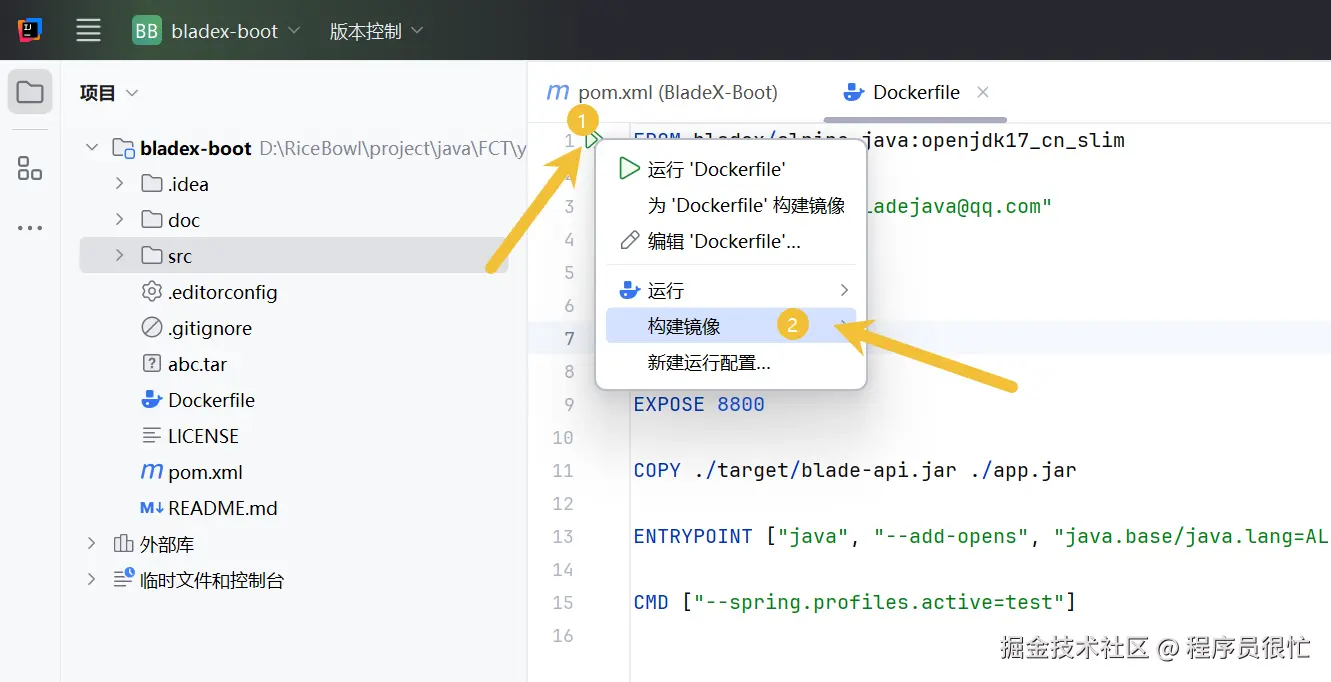The height and width of the screenshot is (682, 1331).
Task: Open the 运行 Docker submenu arrow
Action: 844,290
